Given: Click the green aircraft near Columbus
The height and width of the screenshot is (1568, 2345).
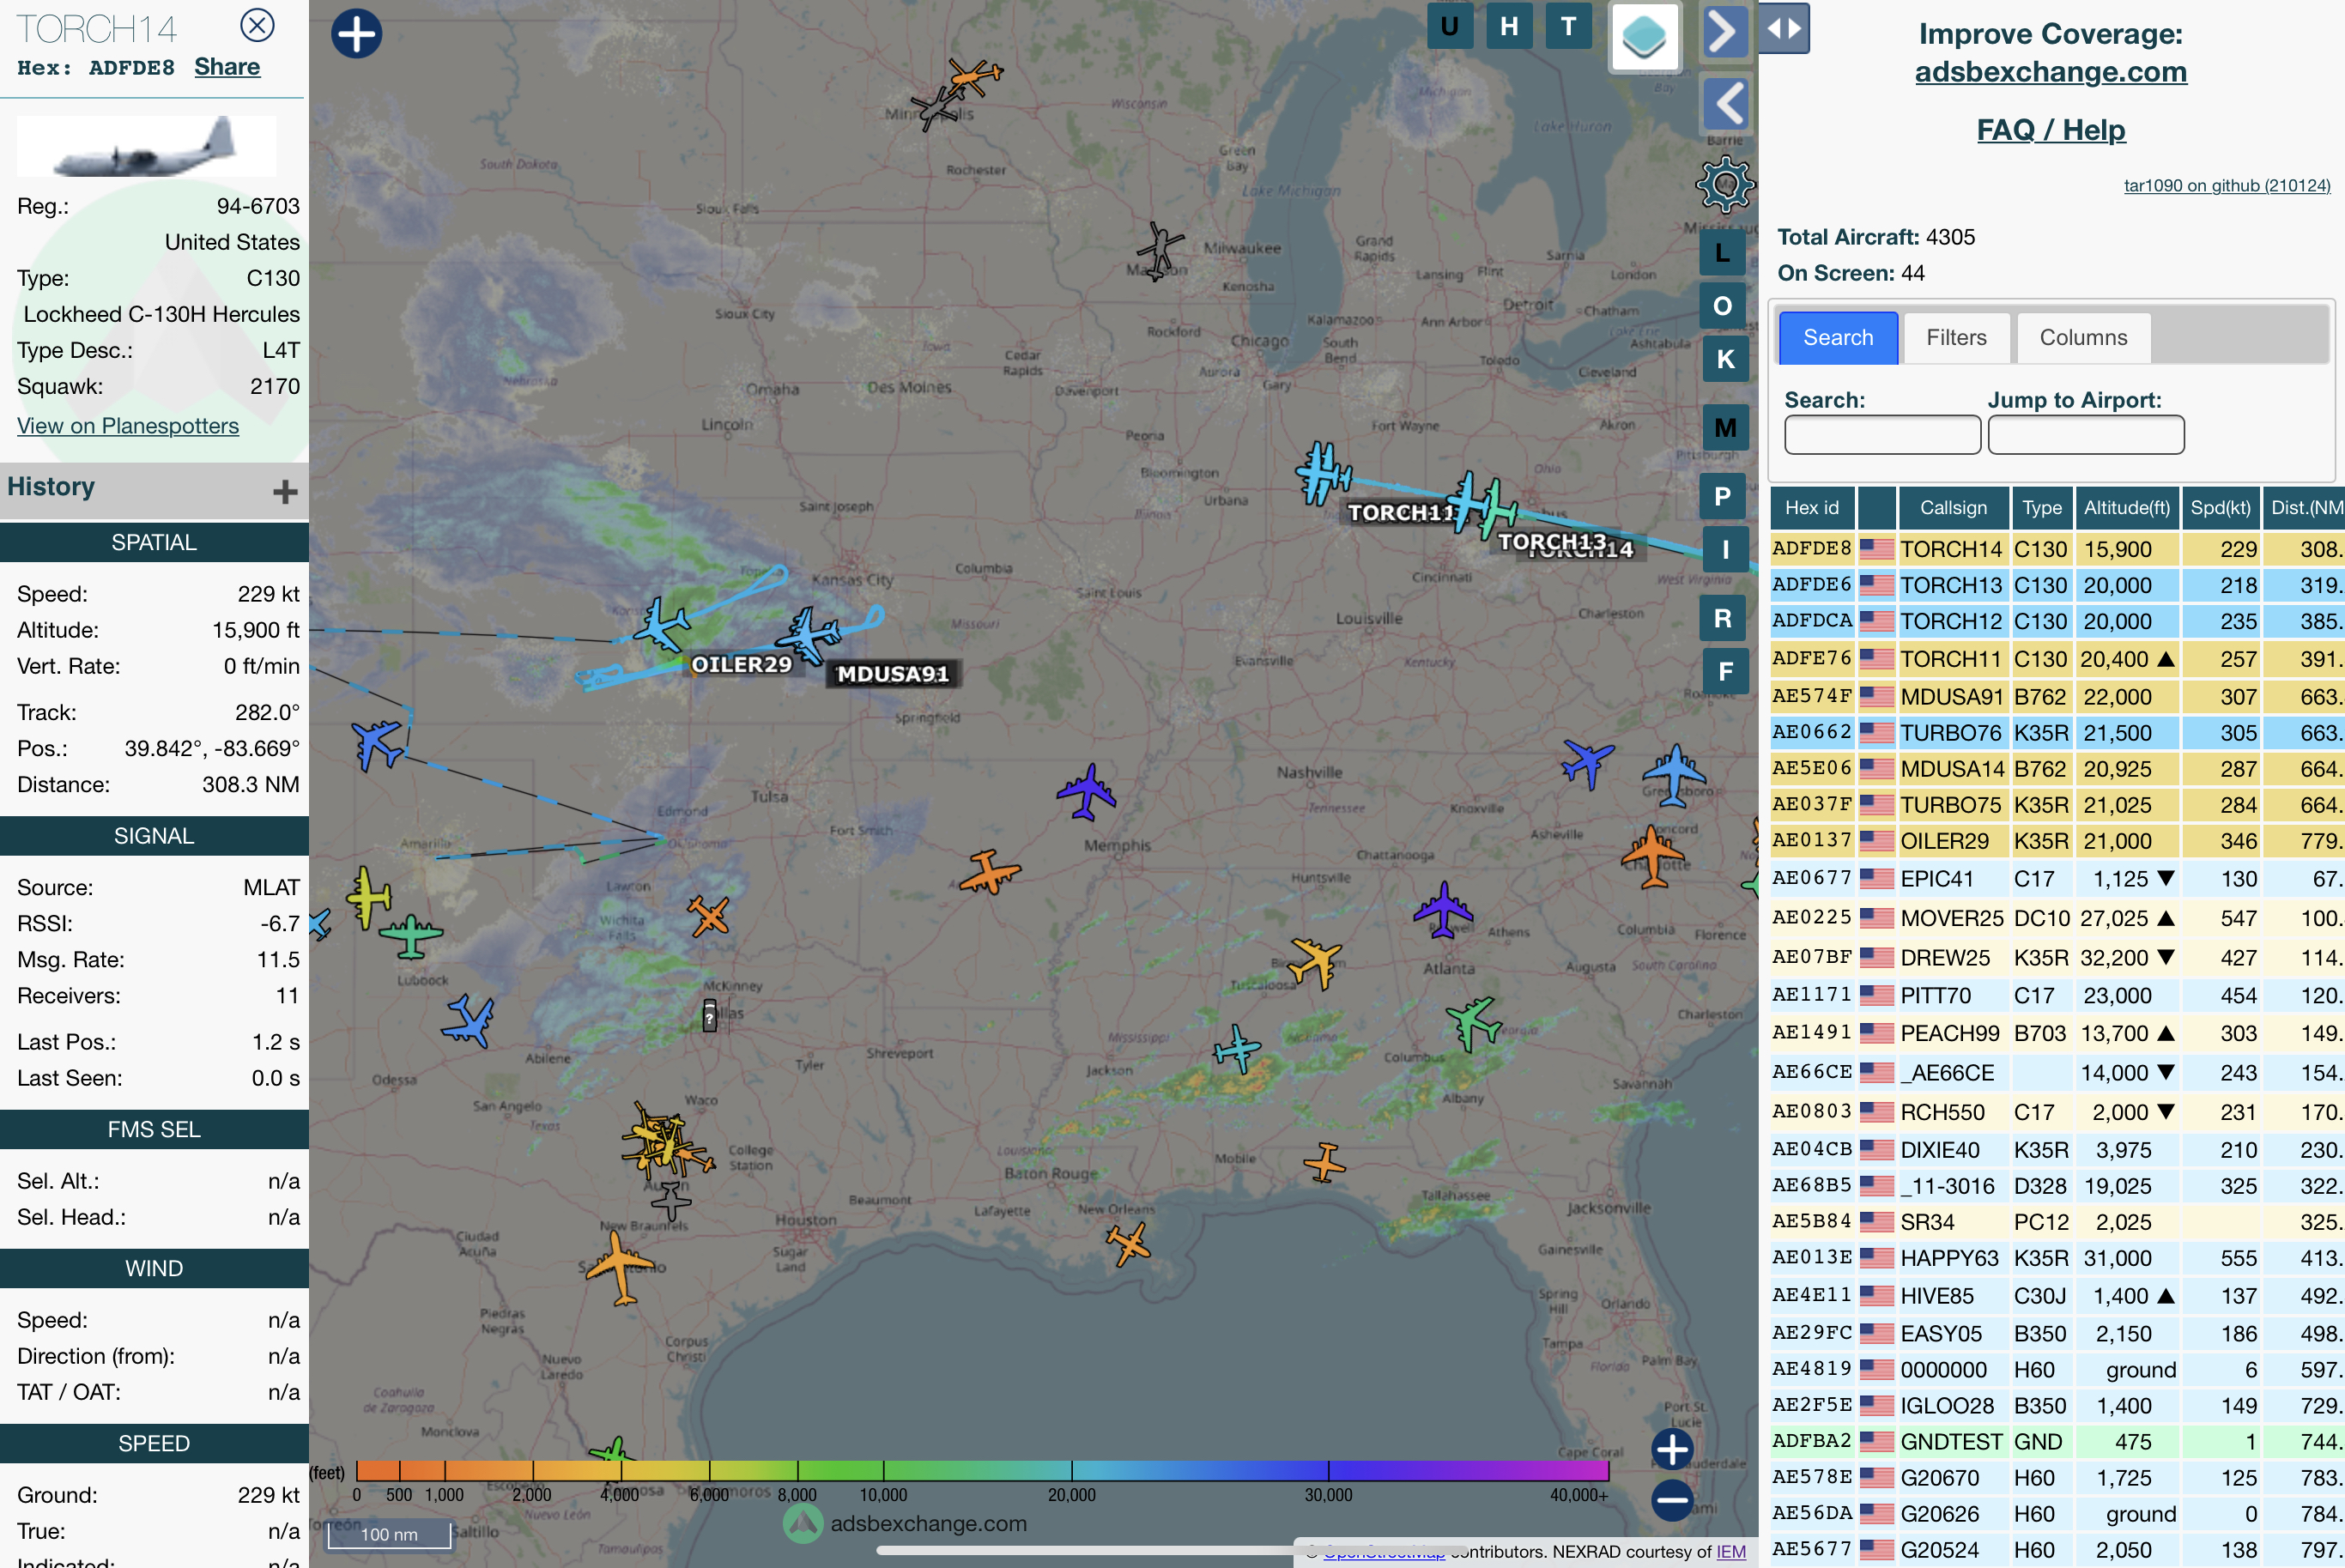Looking at the screenshot, I should 1473,1023.
